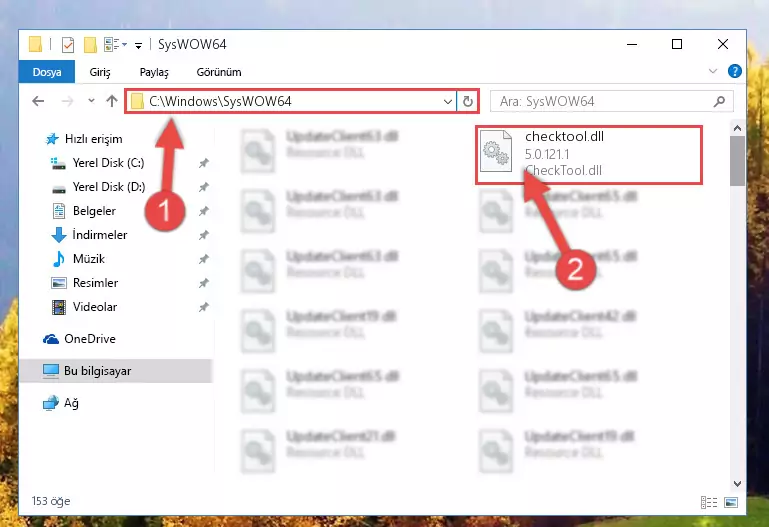Open the Dosya file menu

point(47,72)
